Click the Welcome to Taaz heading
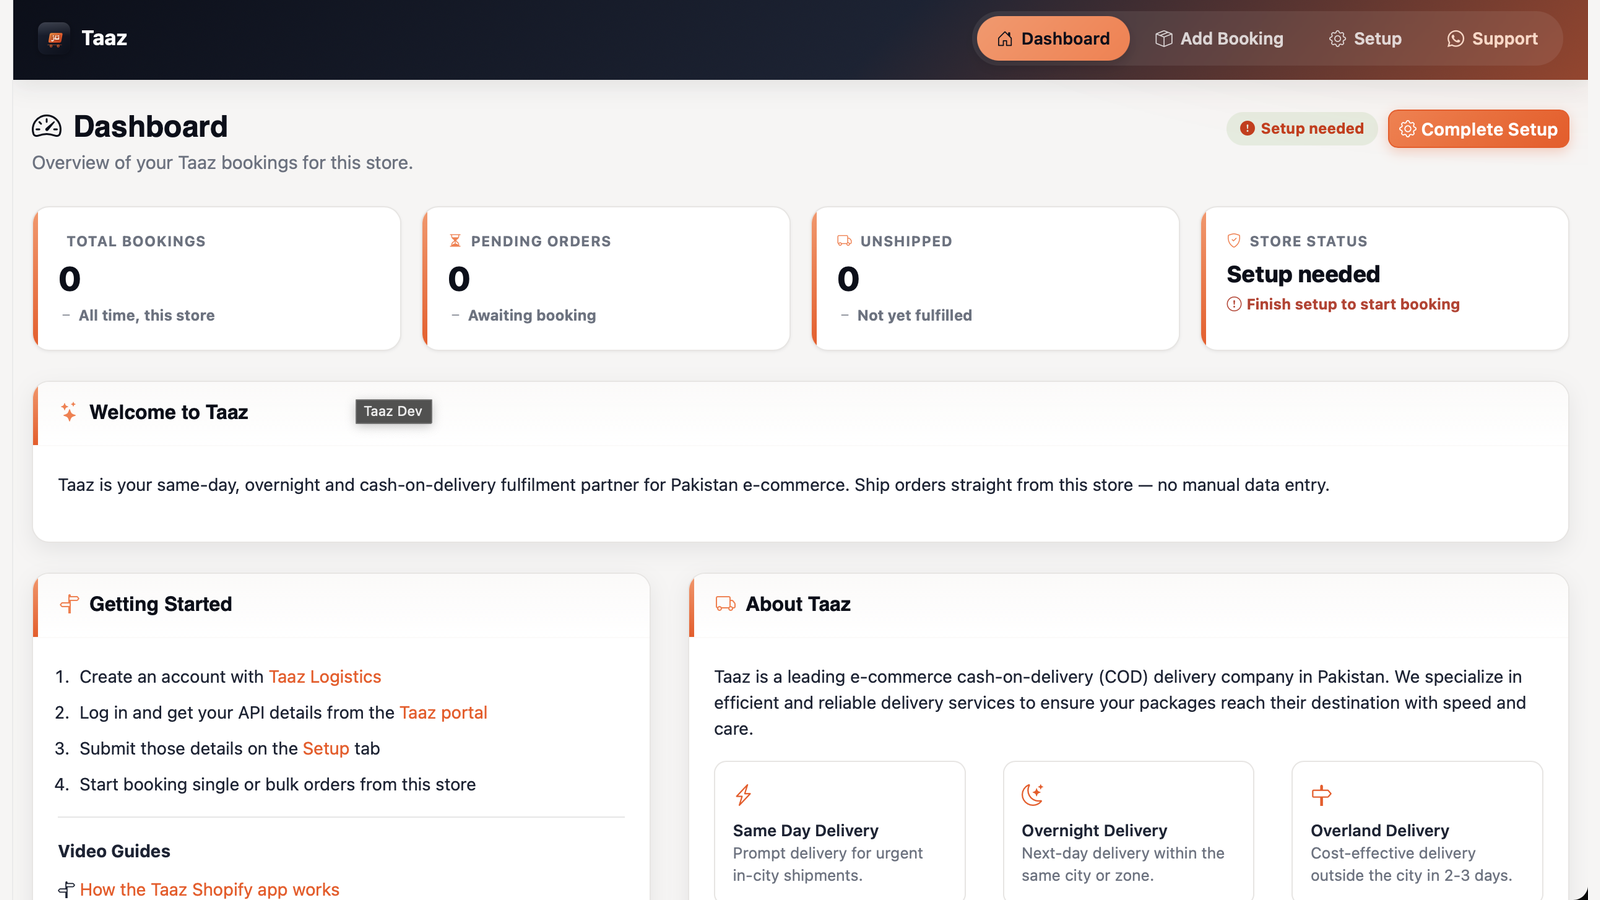The height and width of the screenshot is (900, 1600). coord(169,412)
